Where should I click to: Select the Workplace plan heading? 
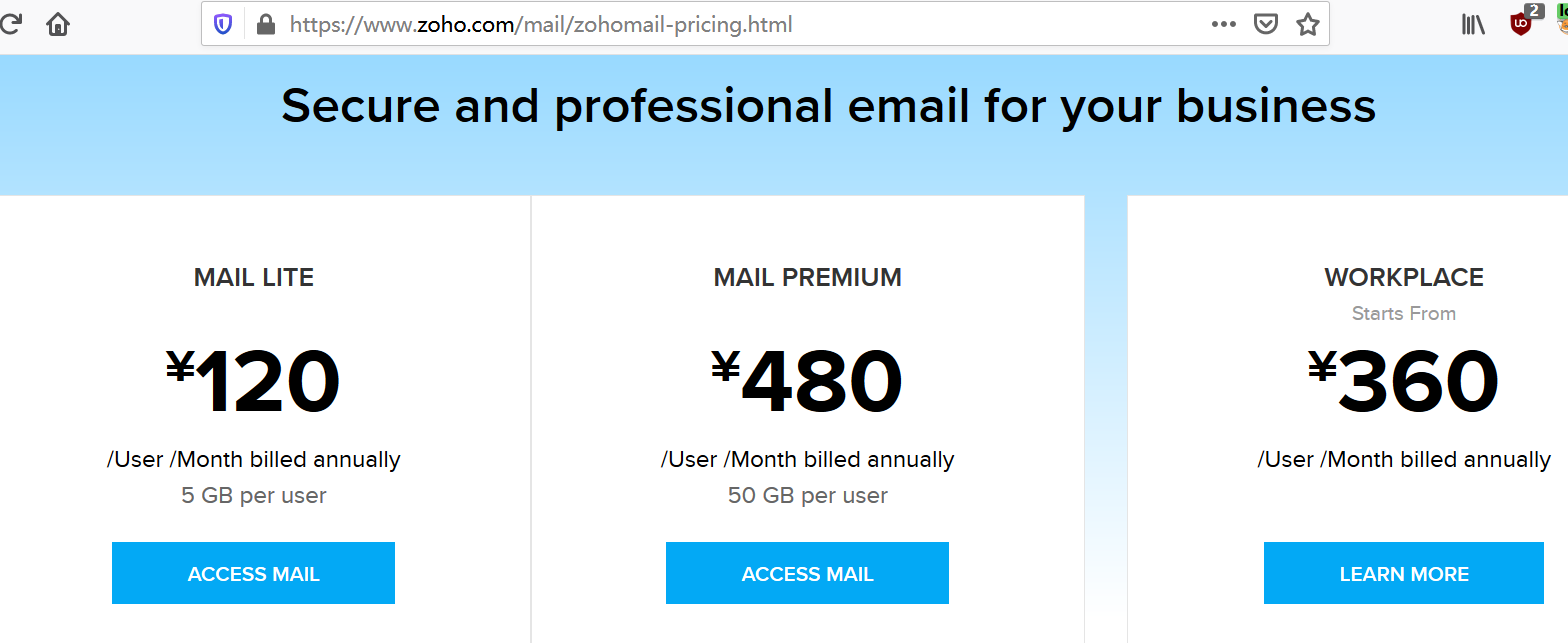coord(1404,277)
